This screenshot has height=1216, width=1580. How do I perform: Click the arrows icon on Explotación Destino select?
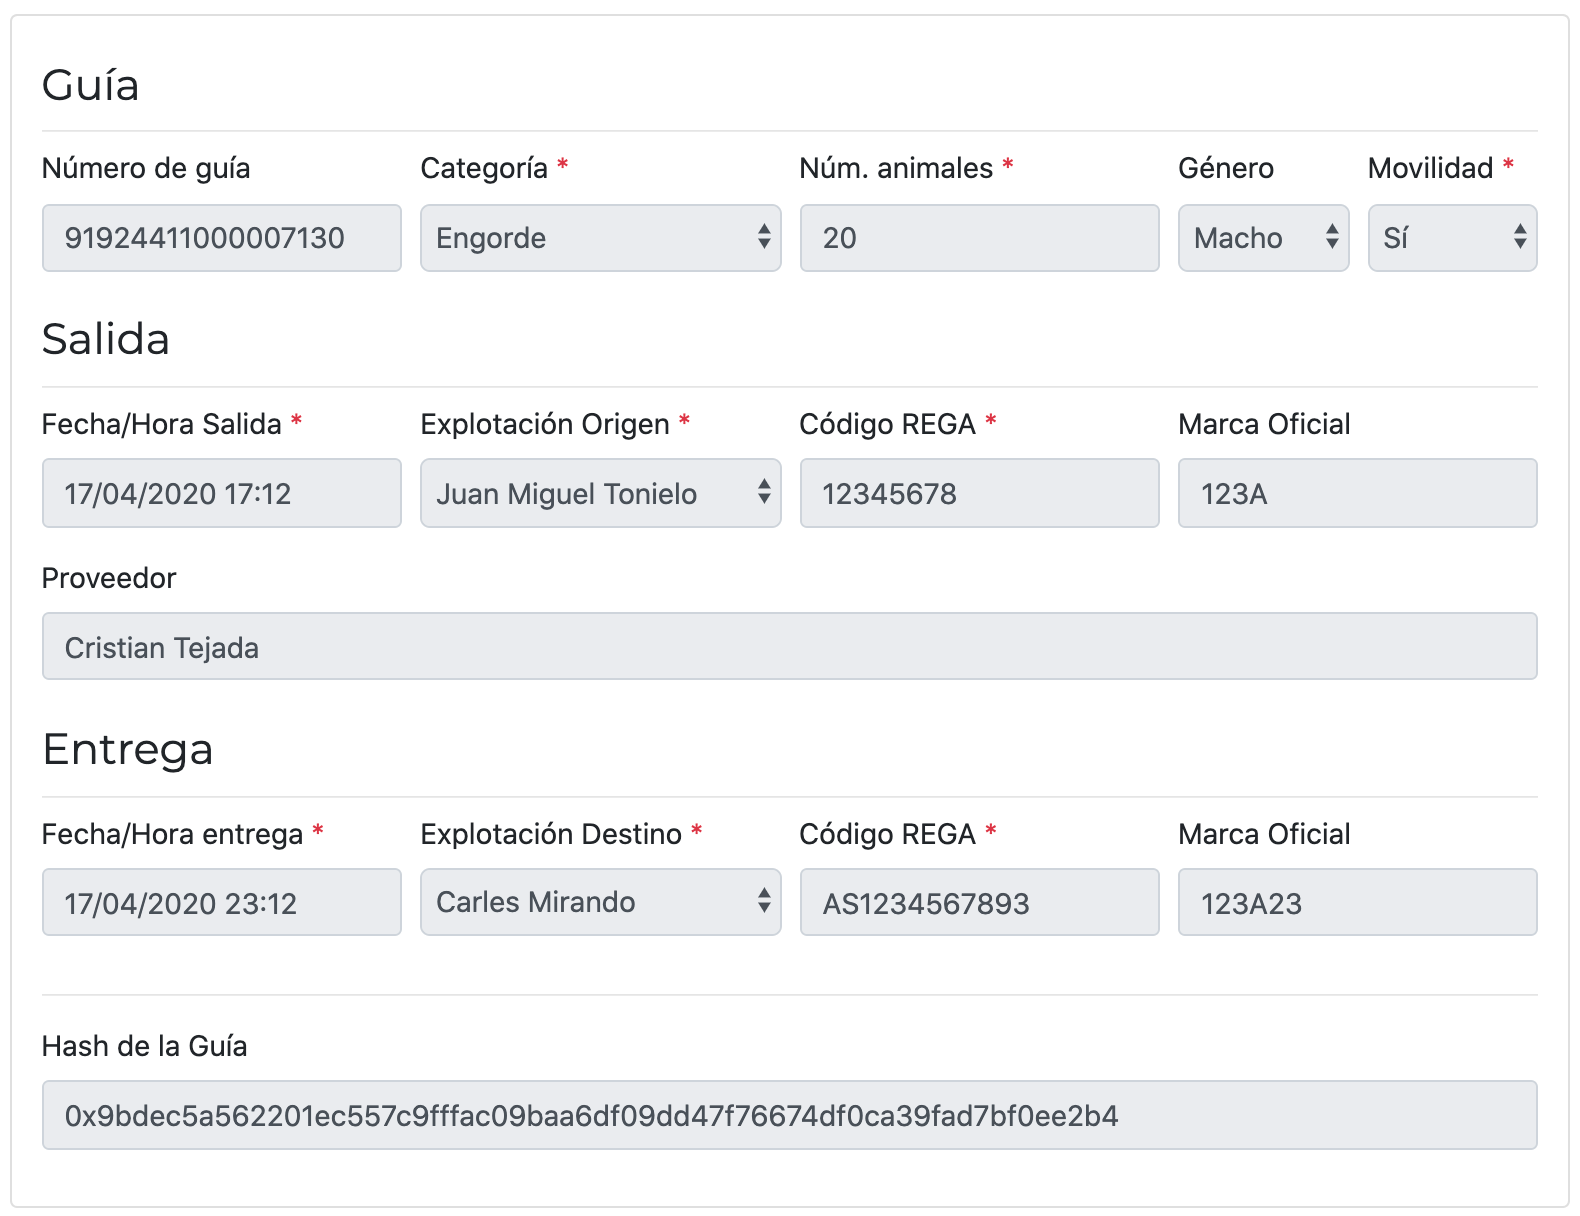pos(764,901)
